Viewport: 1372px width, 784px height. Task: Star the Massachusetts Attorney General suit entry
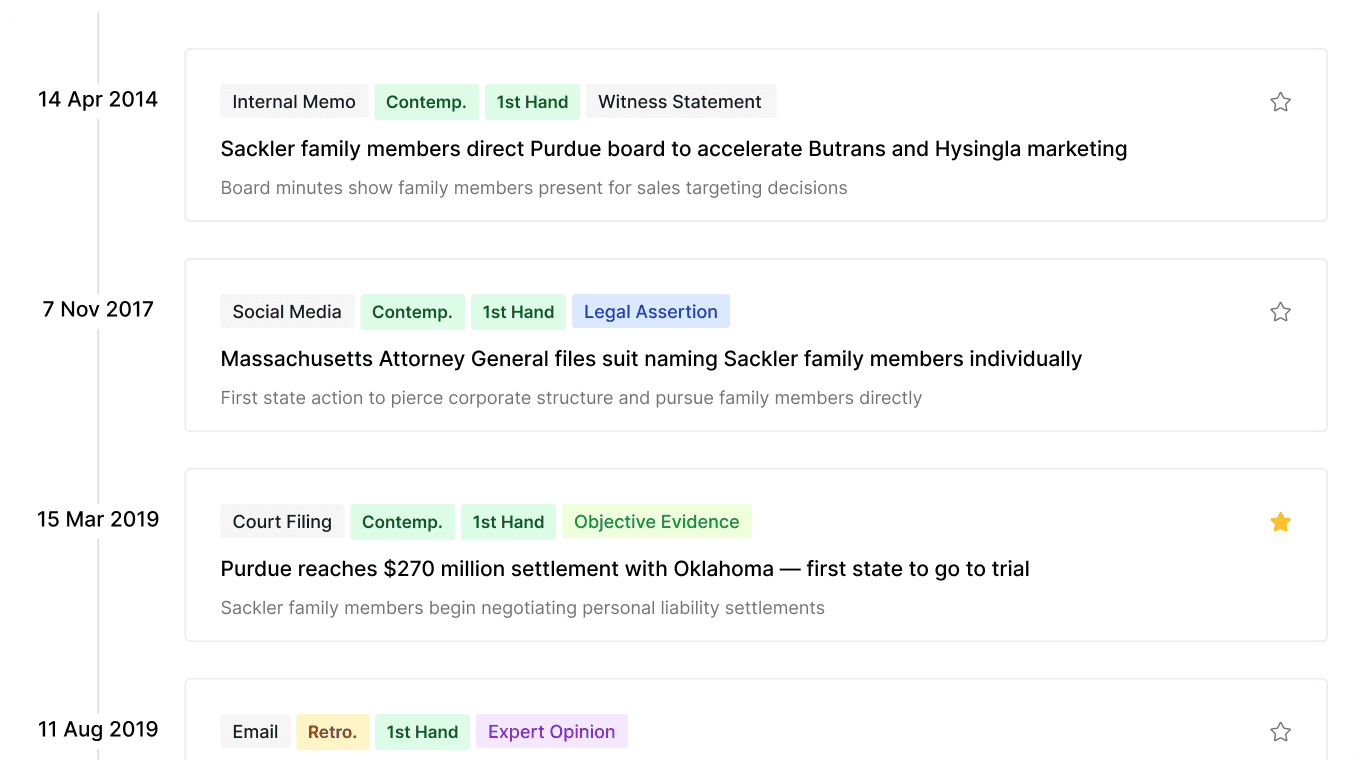(x=1280, y=312)
